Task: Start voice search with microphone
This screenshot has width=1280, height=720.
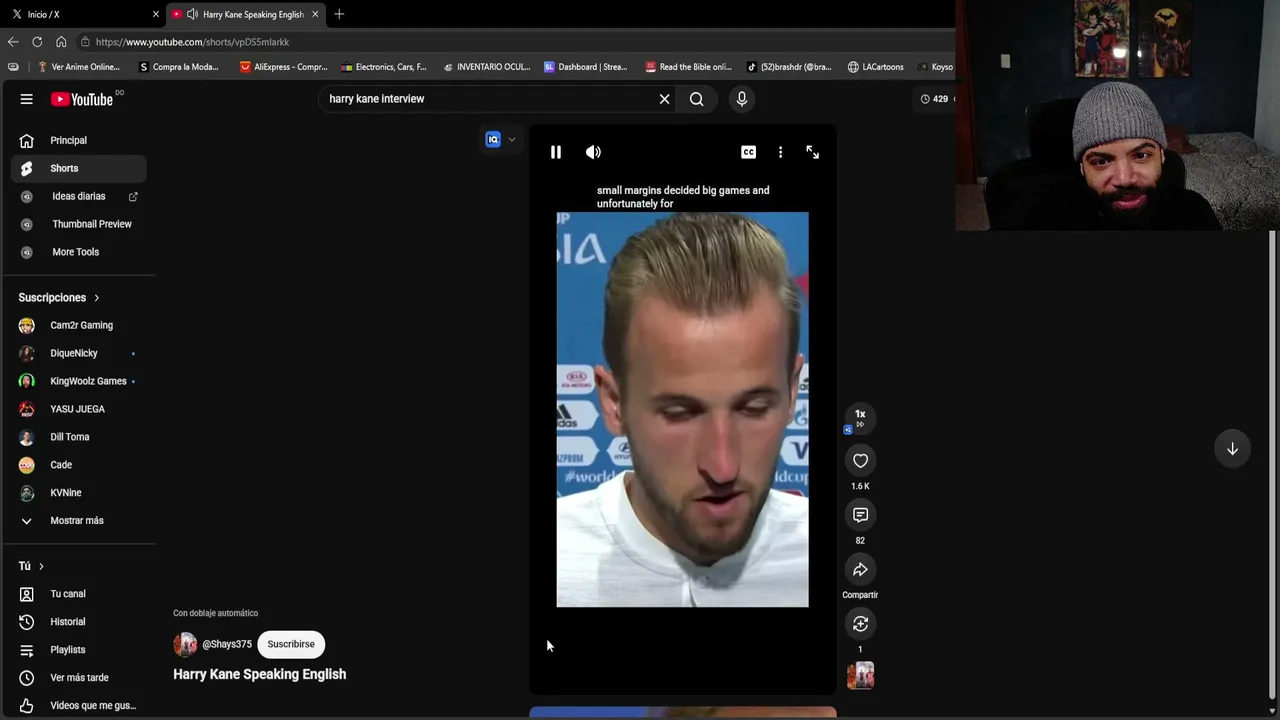Action: [x=742, y=99]
